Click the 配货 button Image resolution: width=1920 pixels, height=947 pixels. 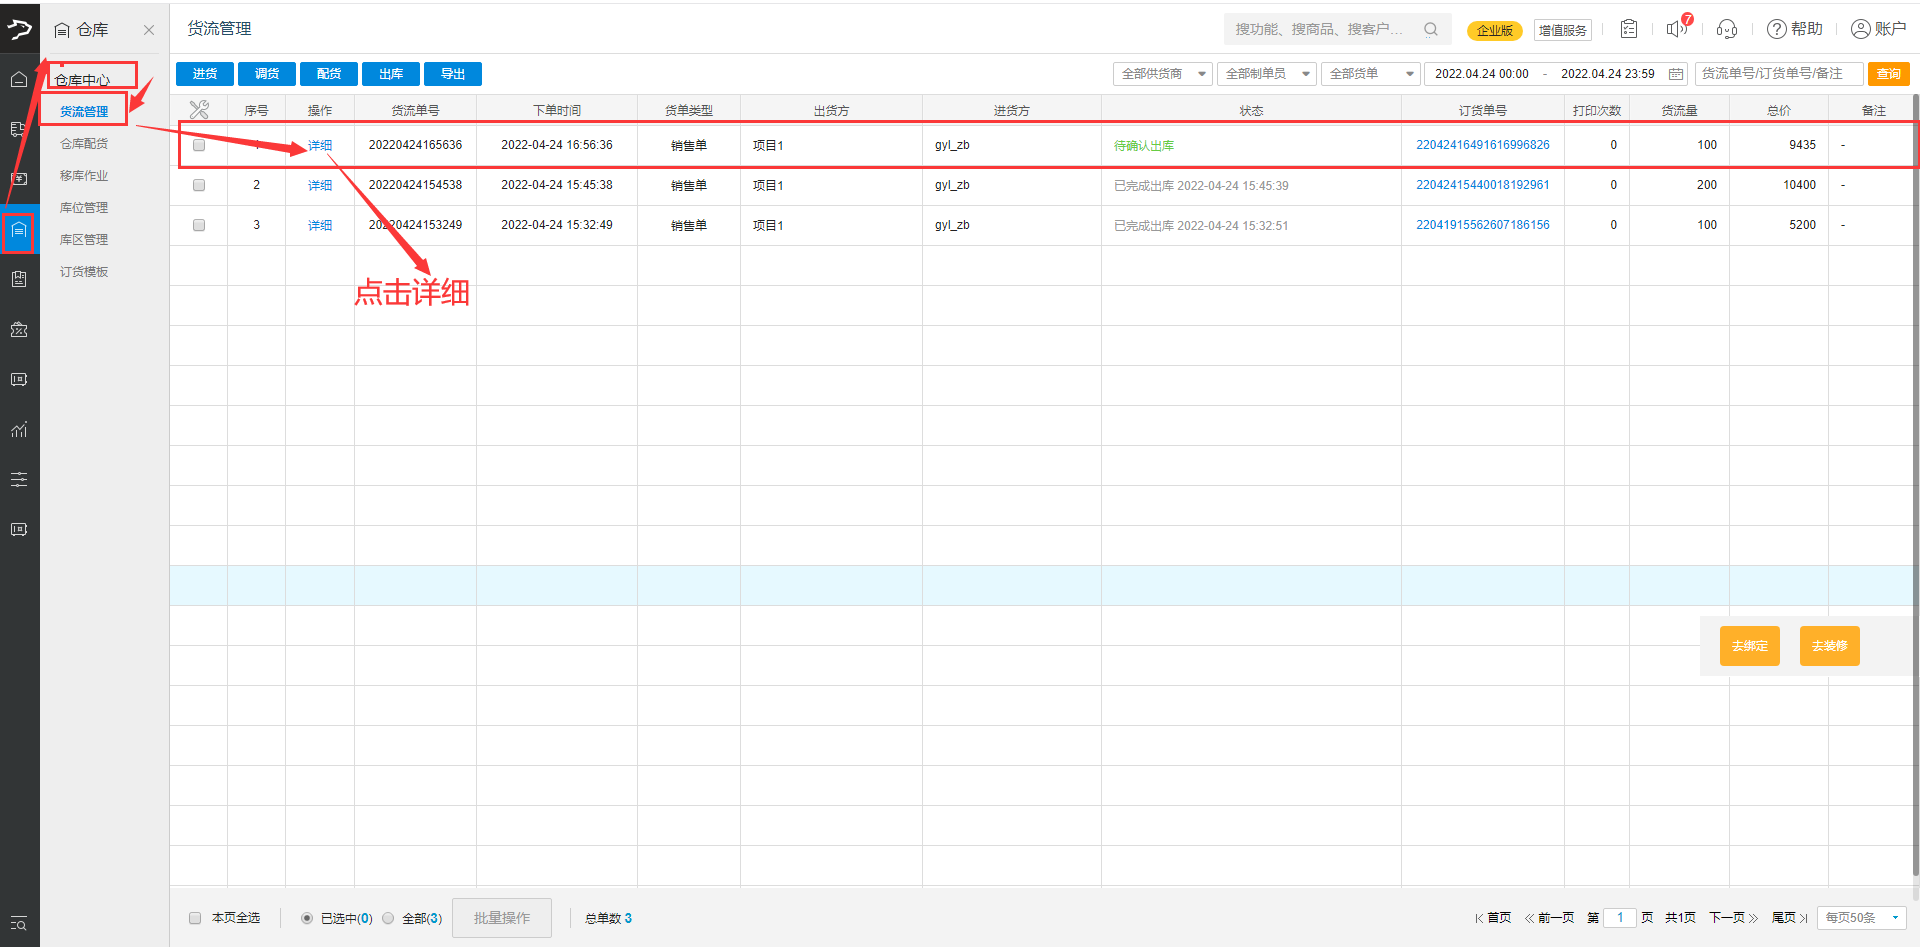(329, 74)
